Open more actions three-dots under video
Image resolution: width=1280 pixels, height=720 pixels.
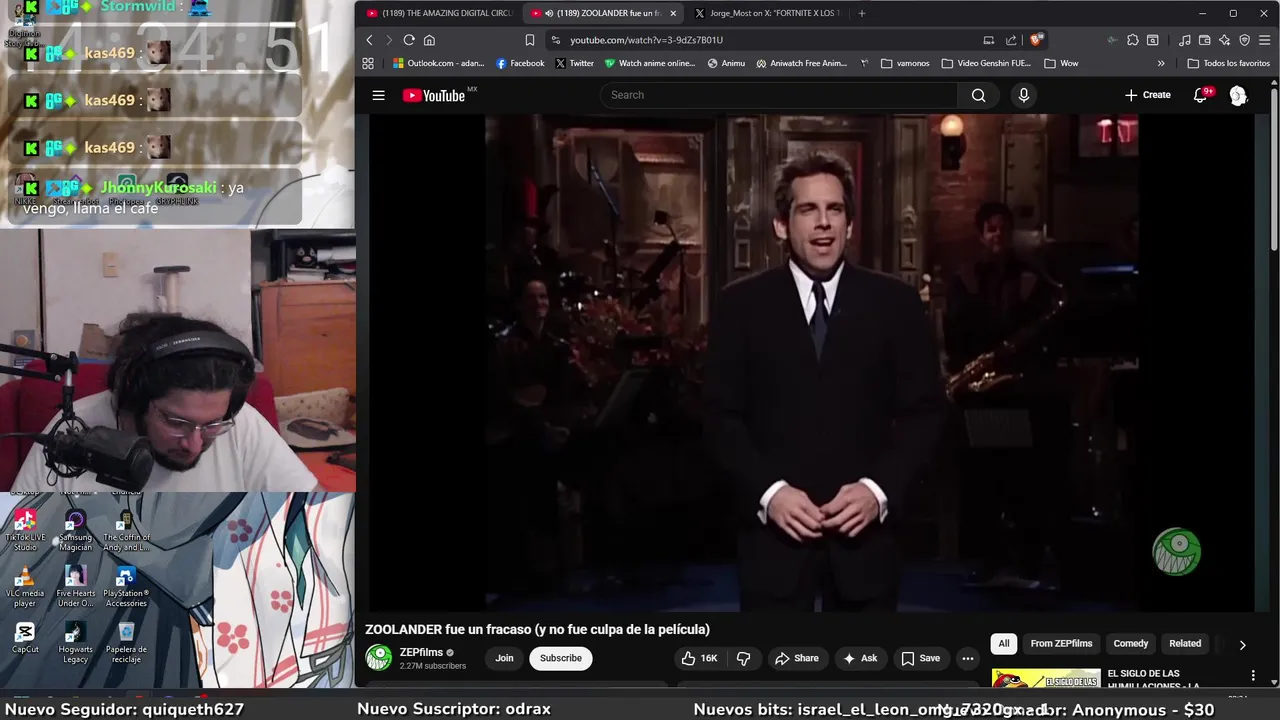pyautogui.click(x=967, y=658)
